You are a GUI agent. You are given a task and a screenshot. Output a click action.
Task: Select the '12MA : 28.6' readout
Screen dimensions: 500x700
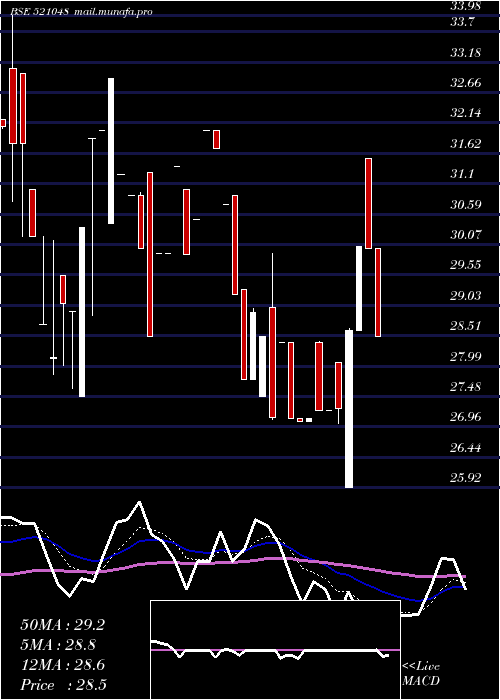click(62, 665)
